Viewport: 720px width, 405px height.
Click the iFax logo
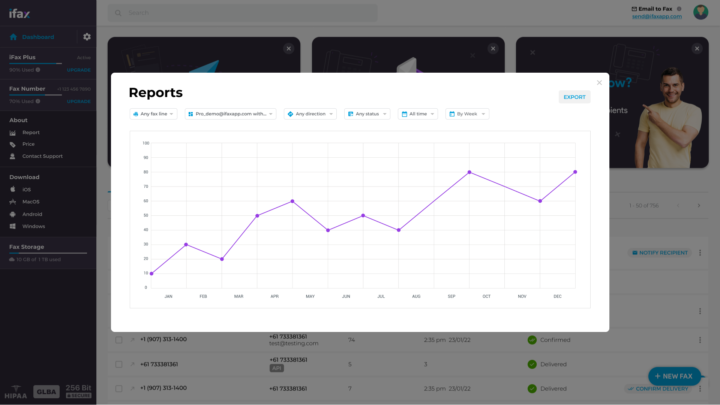coord(19,14)
